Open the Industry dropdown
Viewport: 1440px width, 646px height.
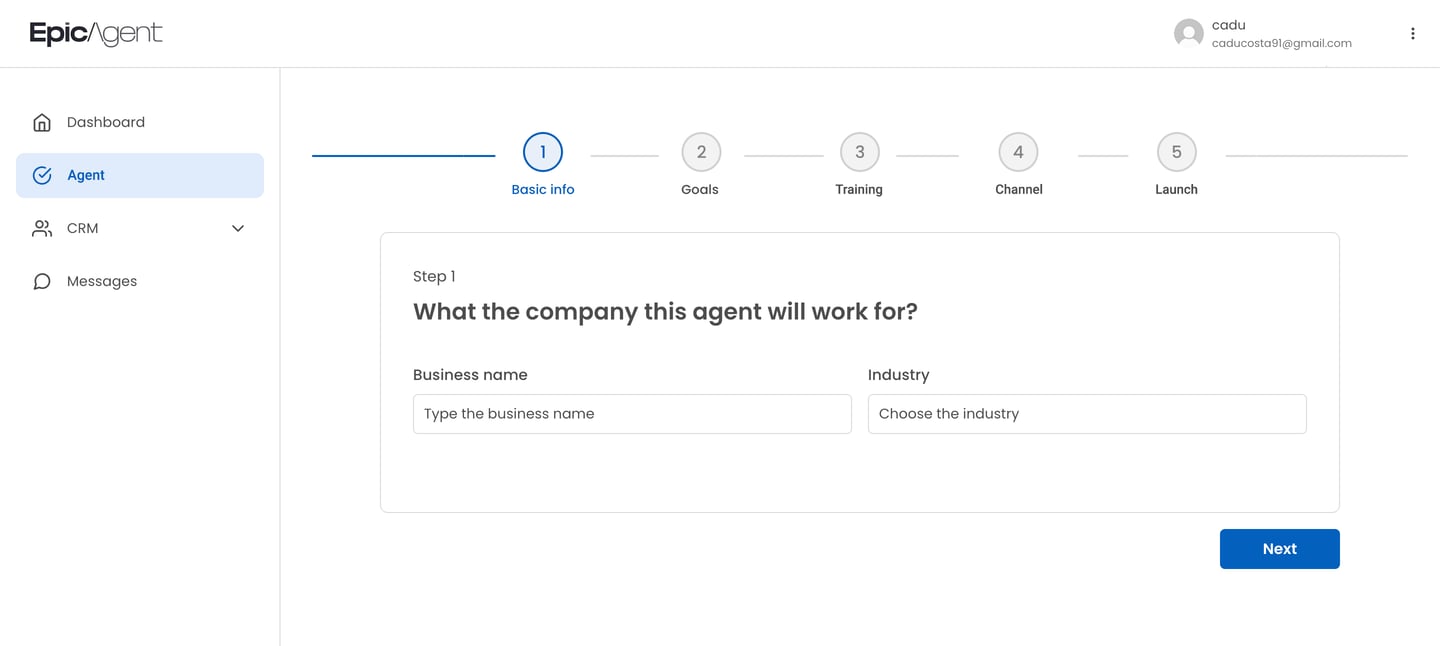click(x=1086, y=414)
